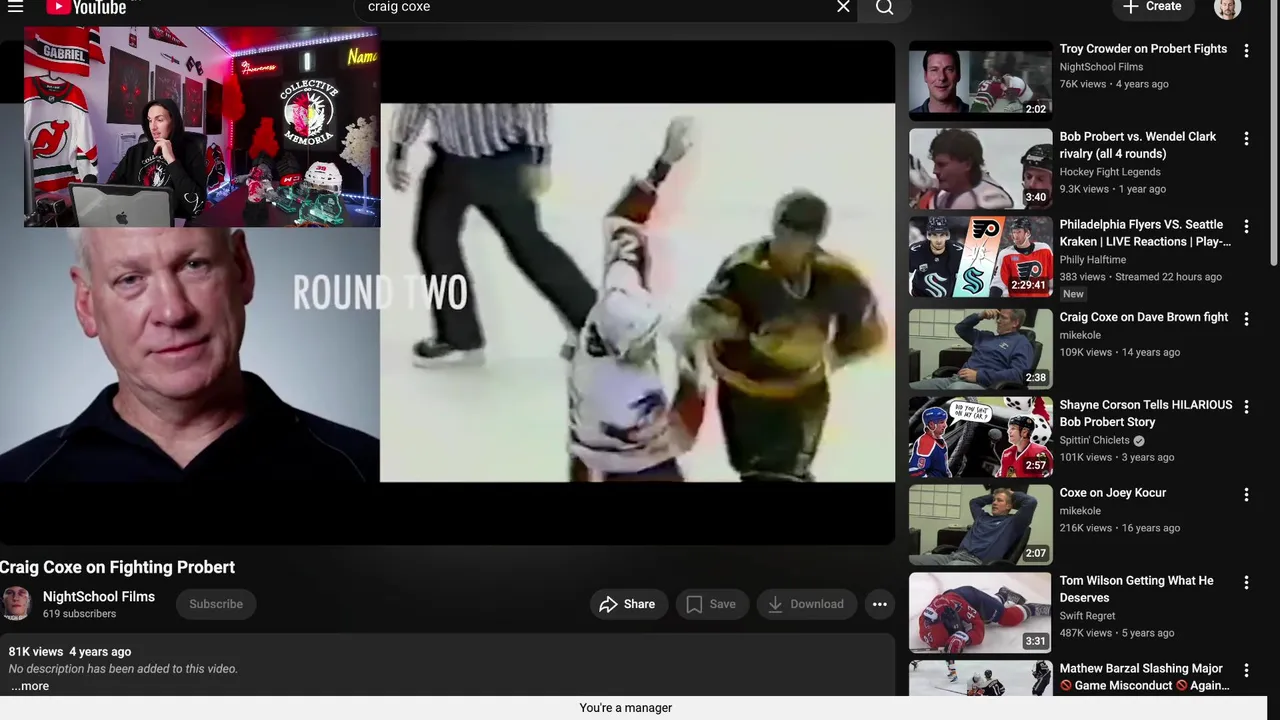Open Mathew Barzal Slashing Major thumbnail
The width and height of the screenshot is (1280, 720).
pyautogui.click(x=980, y=678)
